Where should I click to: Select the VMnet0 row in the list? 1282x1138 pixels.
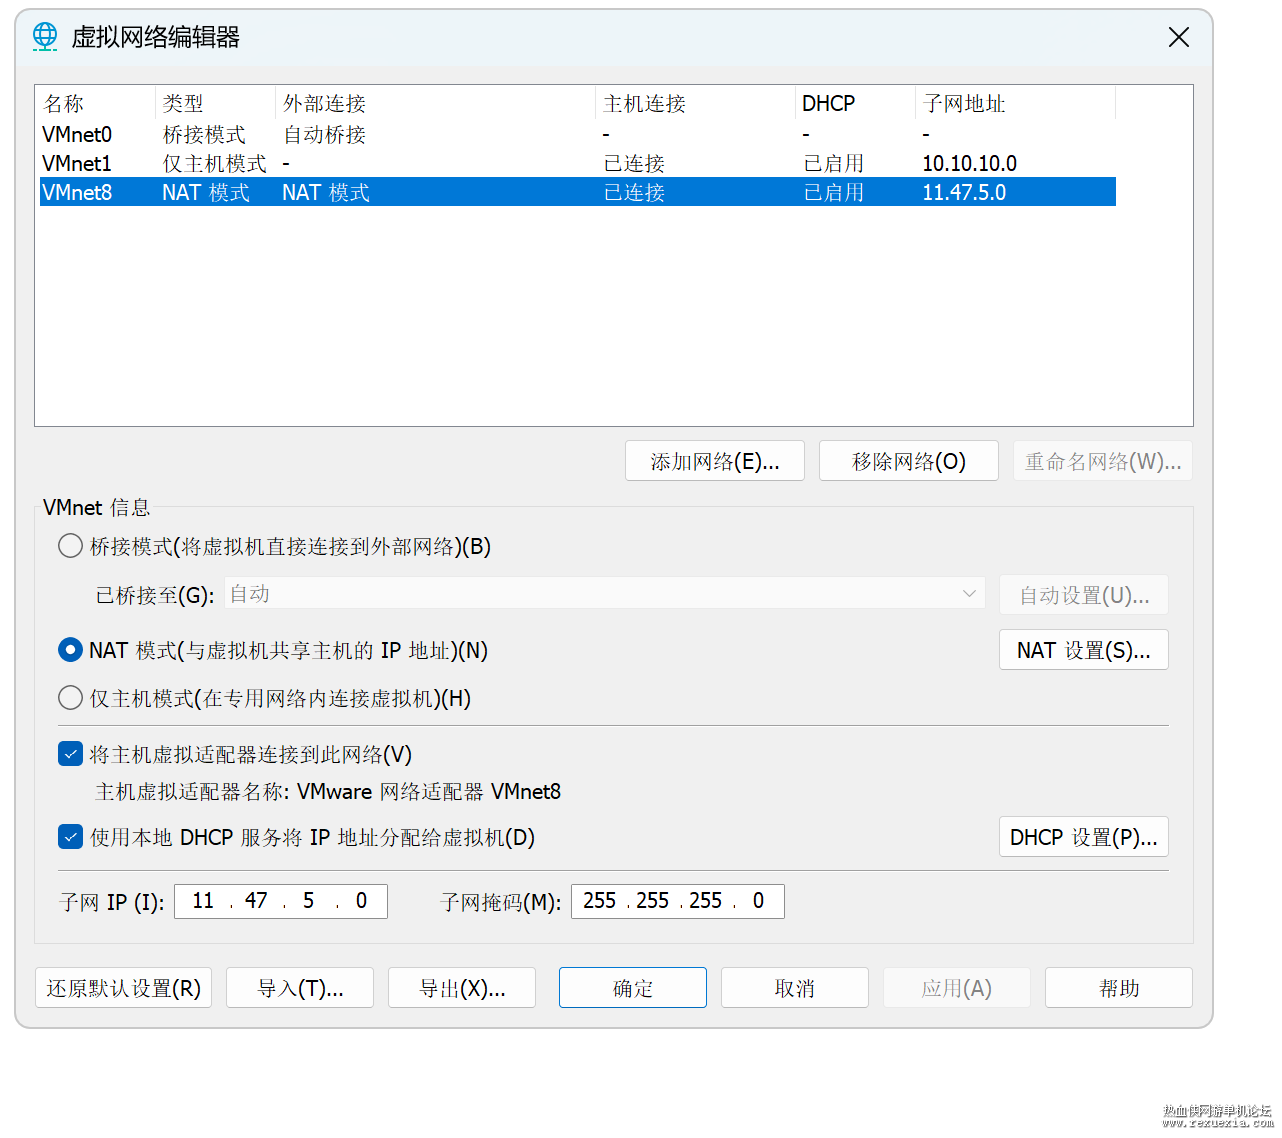[578, 134]
